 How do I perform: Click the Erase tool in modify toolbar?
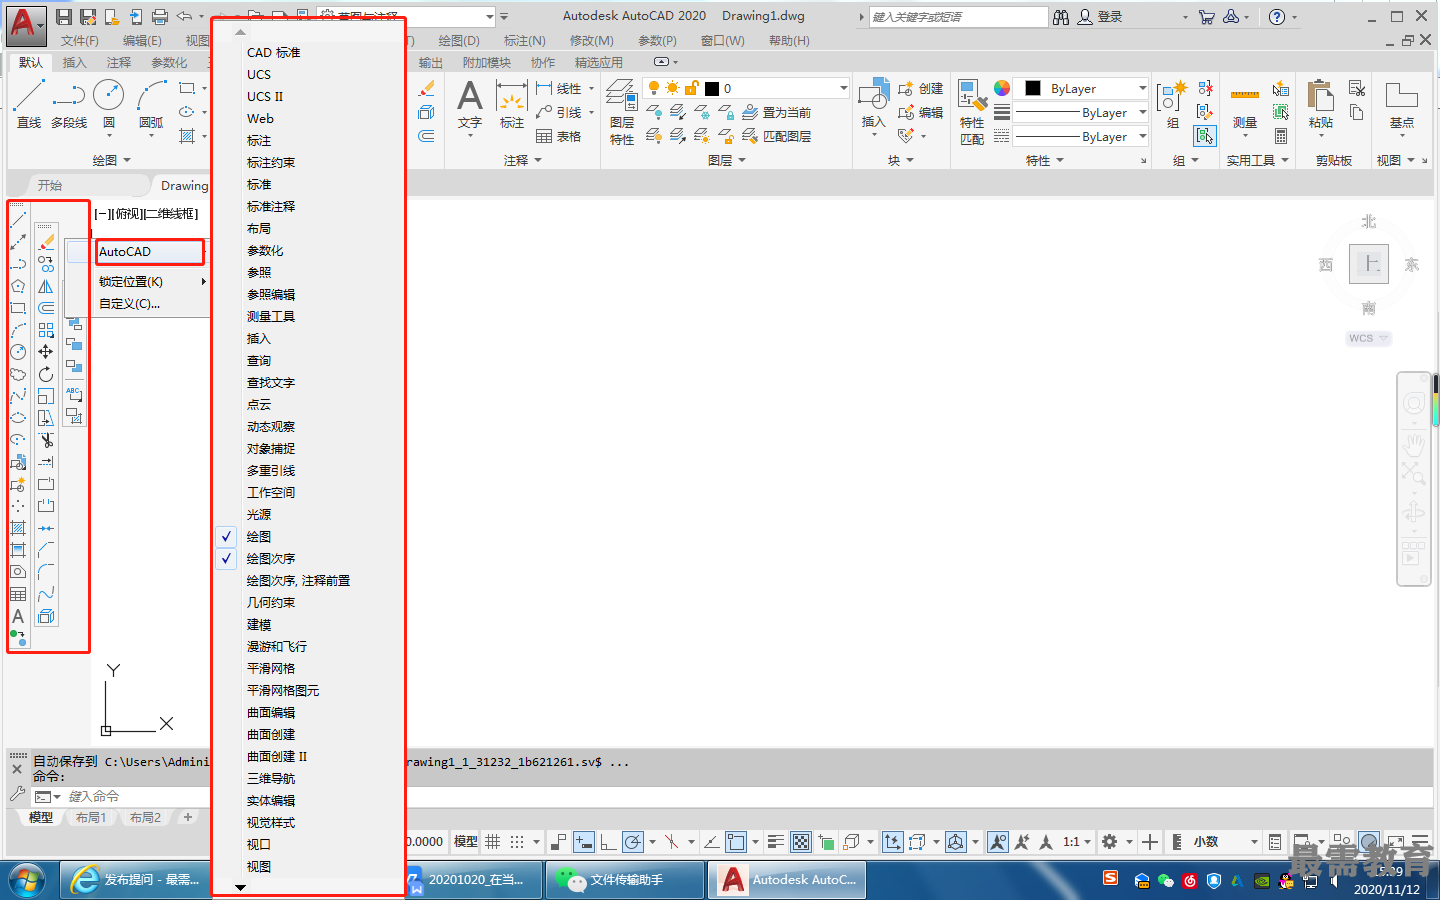pyautogui.click(x=46, y=242)
